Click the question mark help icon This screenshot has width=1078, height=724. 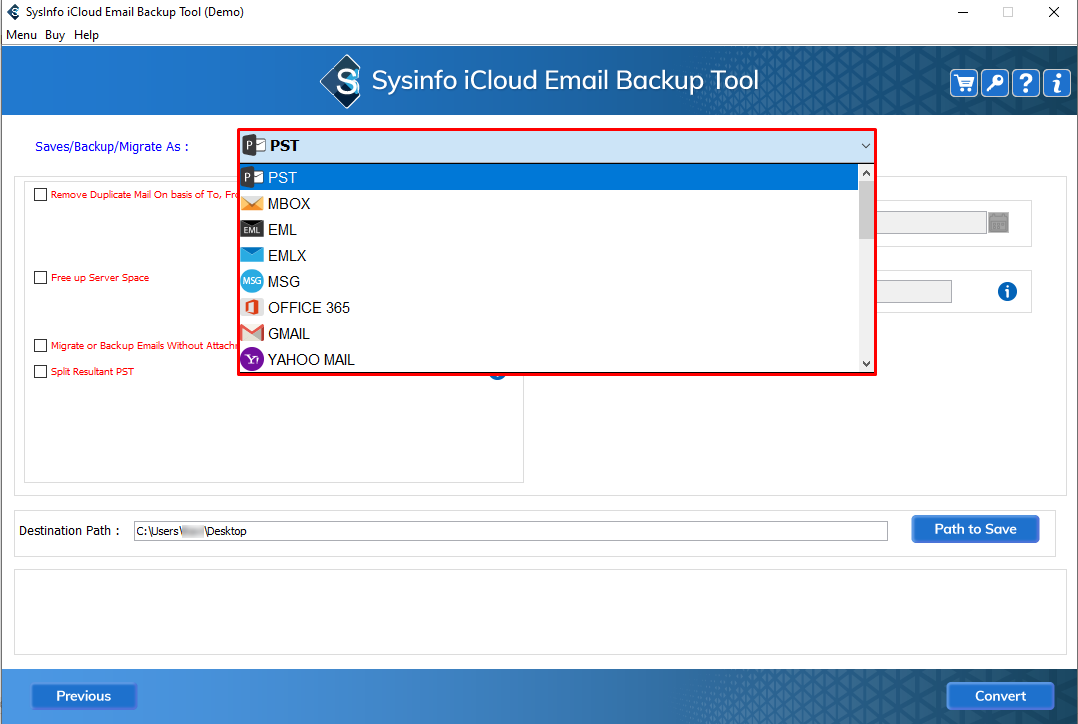pyautogui.click(x=1026, y=83)
